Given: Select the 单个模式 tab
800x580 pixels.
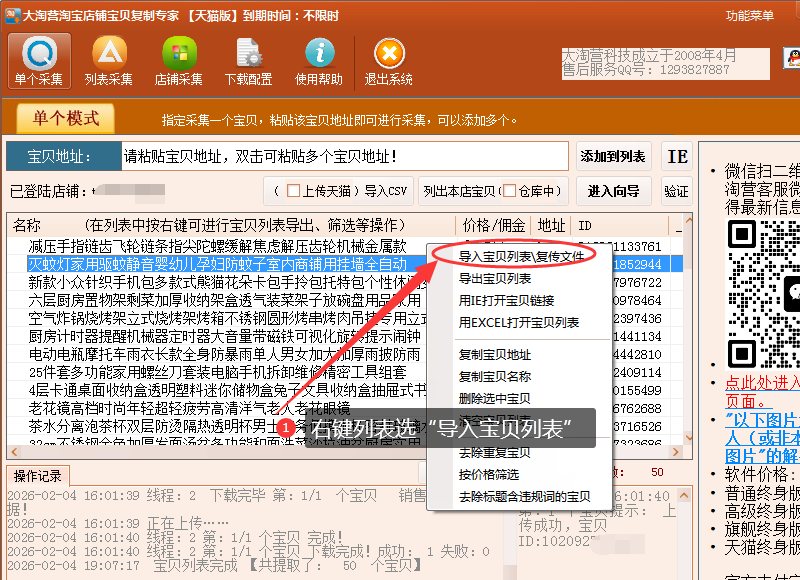Looking at the screenshot, I should tap(66, 118).
